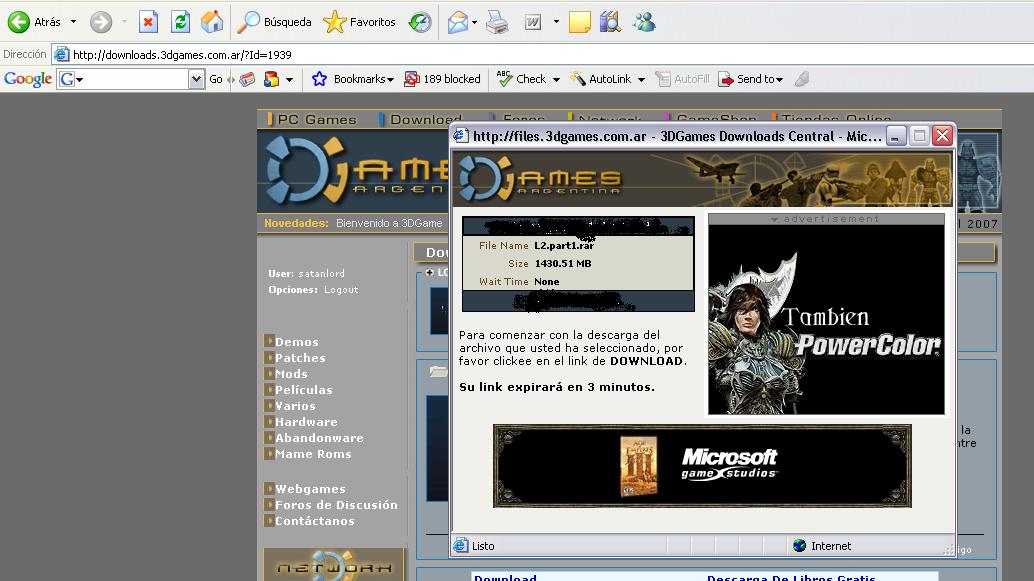Image resolution: width=1034 pixels, height=581 pixels.
Task: Open the Hardware category
Action: (x=306, y=421)
